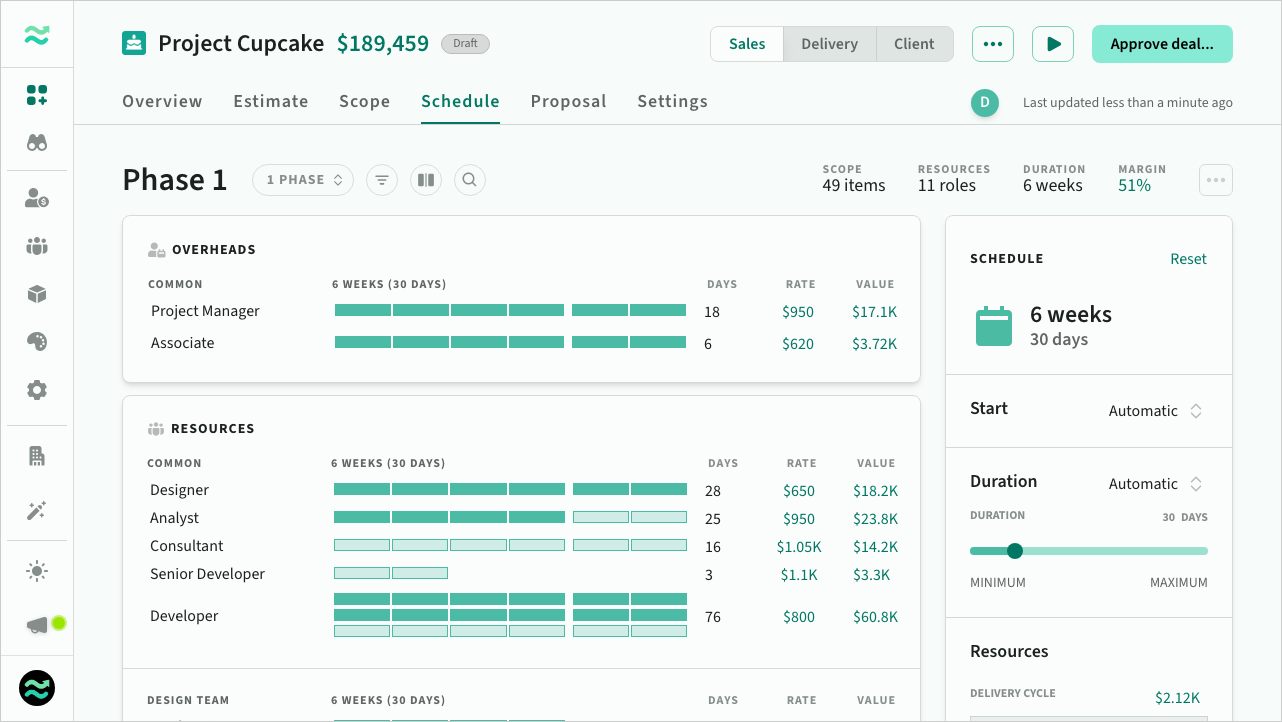Click the filter icon beside Phase 1
The image size is (1282, 722).
tap(381, 180)
